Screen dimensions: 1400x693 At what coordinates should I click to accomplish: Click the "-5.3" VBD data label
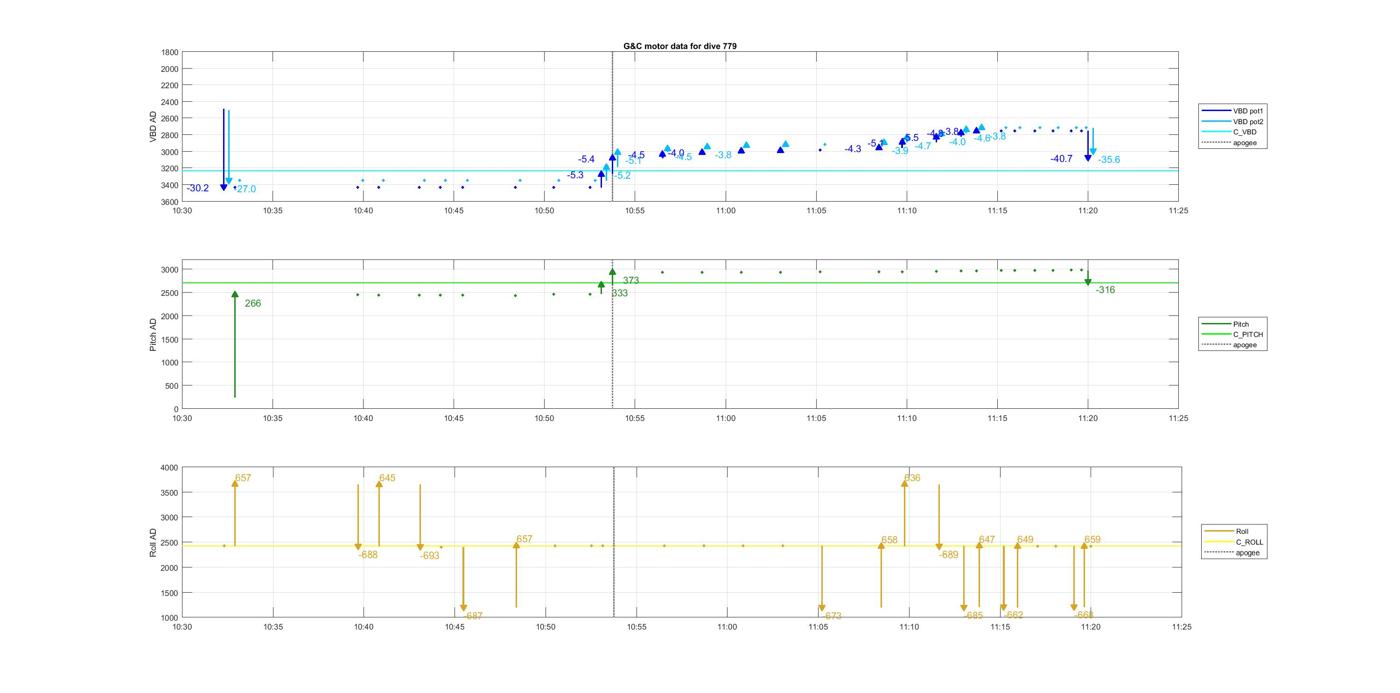(x=575, y=175)
